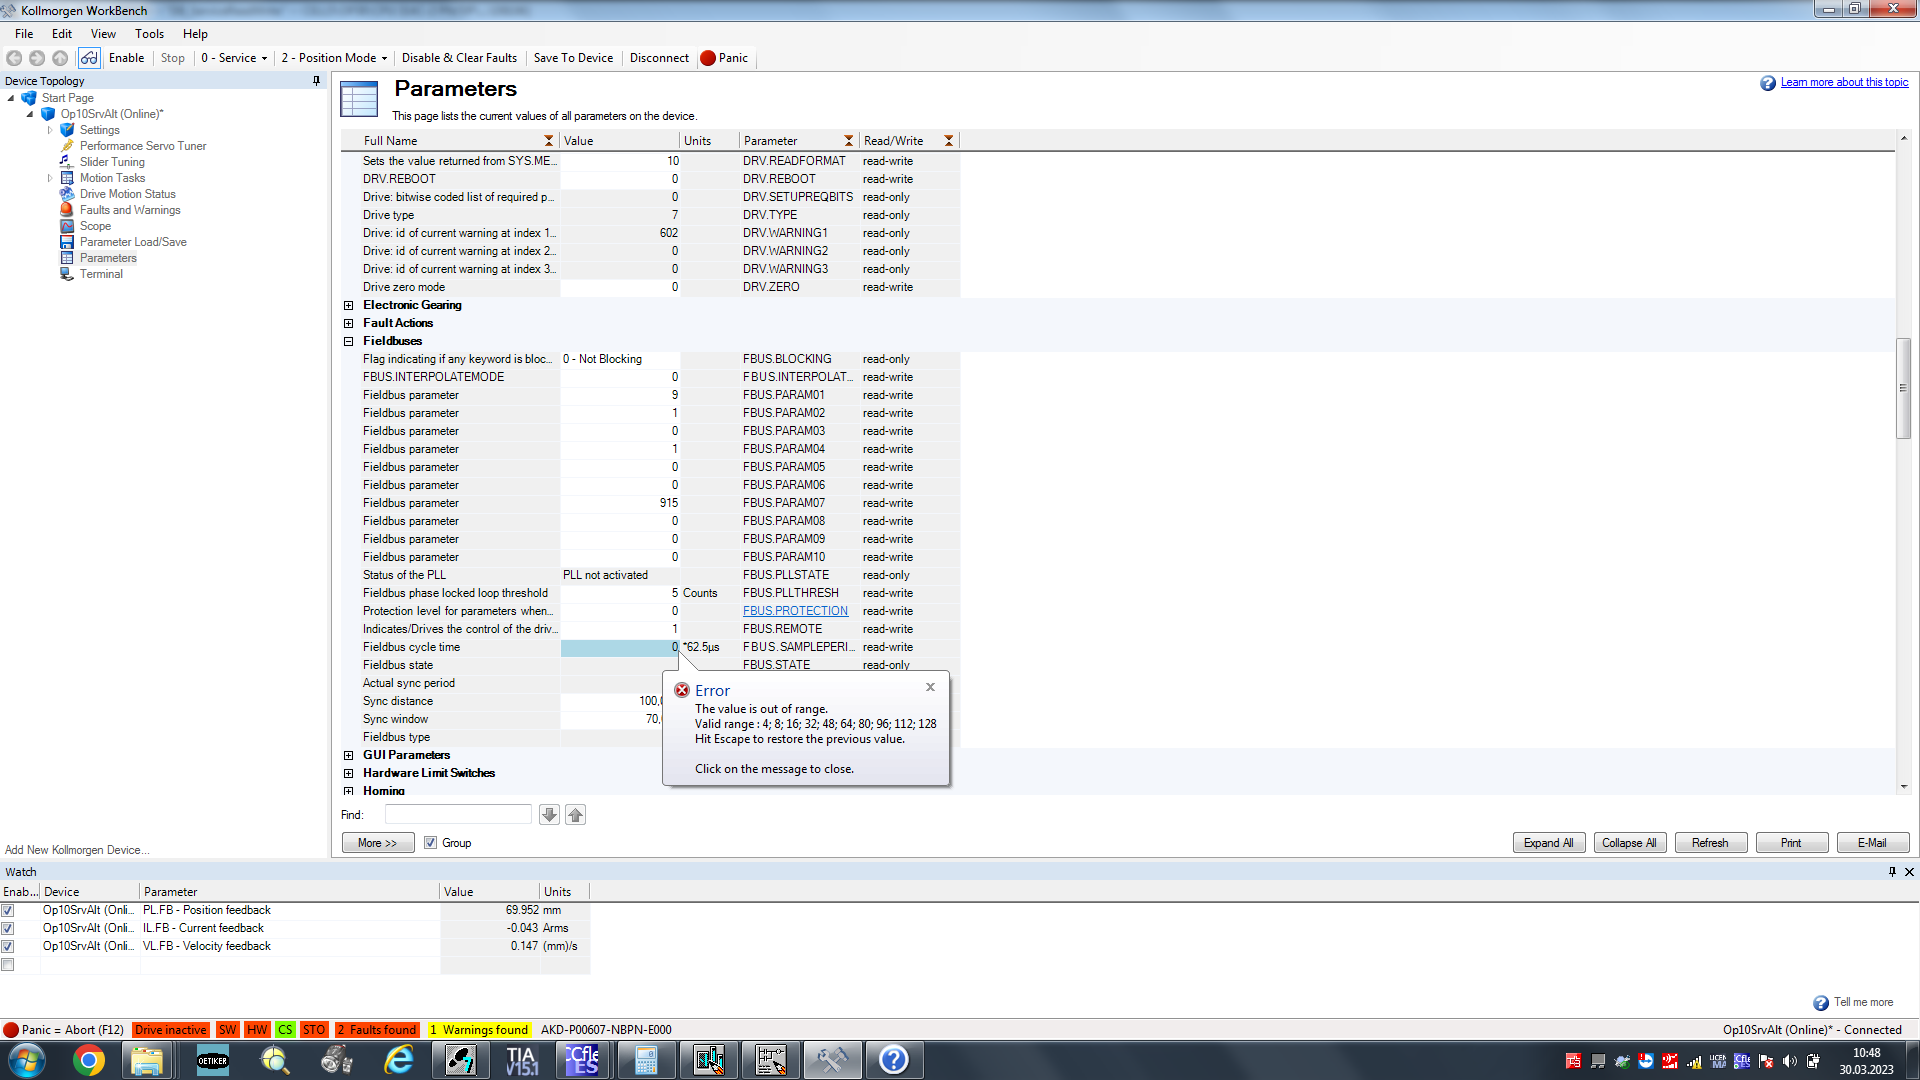Expand the Electronic Gearing group
Image resolution: width=1920 pixels, height=1080 pixels.
348,306
